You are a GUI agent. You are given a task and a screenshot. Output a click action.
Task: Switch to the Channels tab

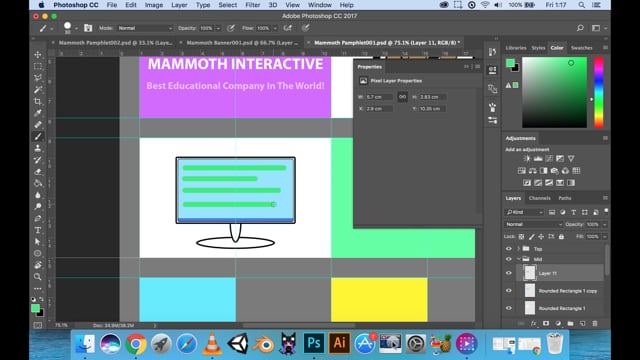click(x=540, y=198)
